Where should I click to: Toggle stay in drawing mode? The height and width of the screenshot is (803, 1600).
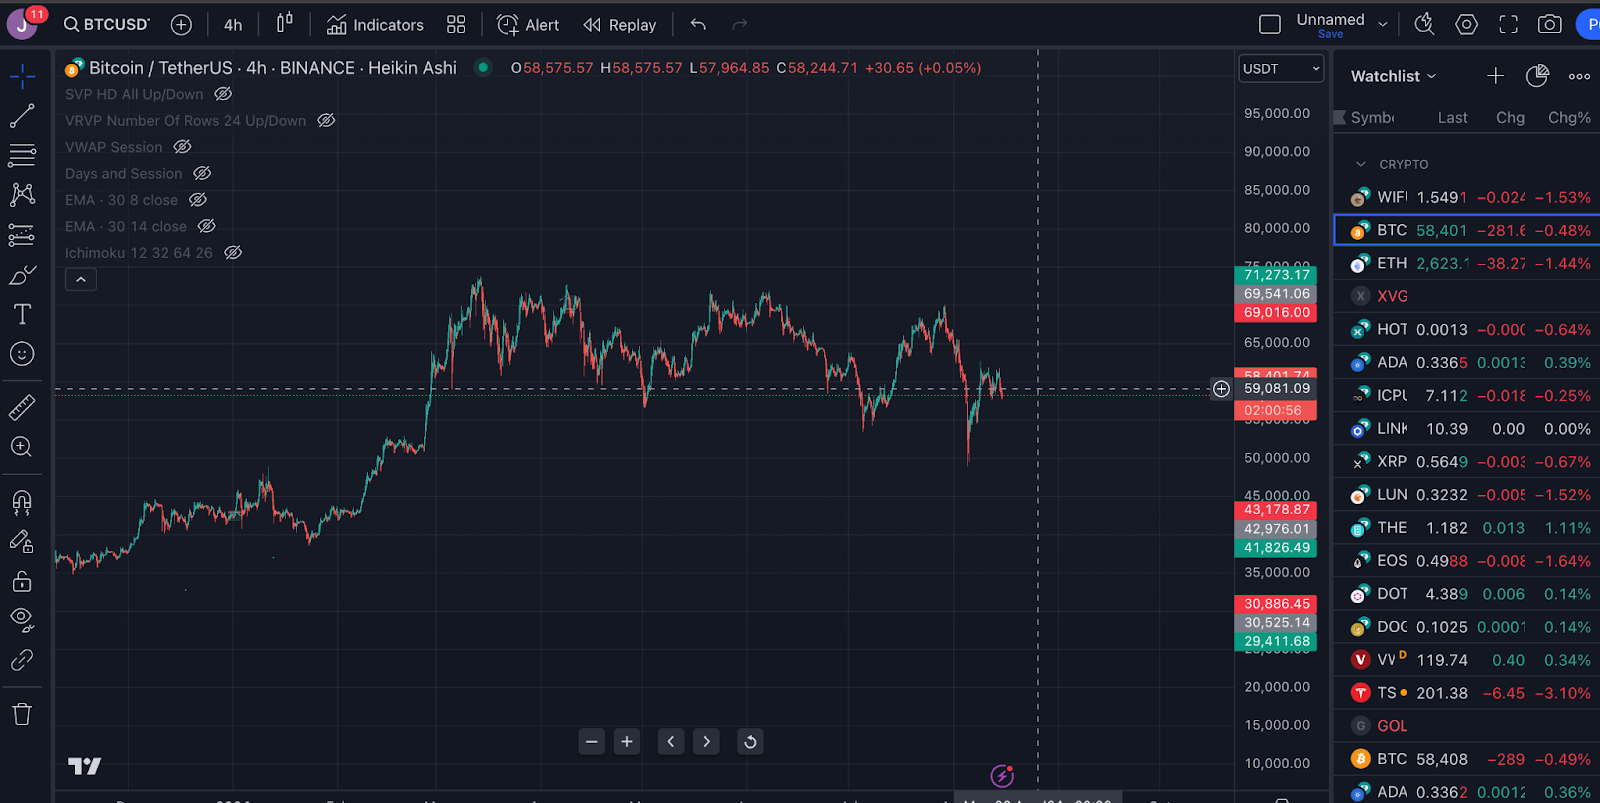22,541
